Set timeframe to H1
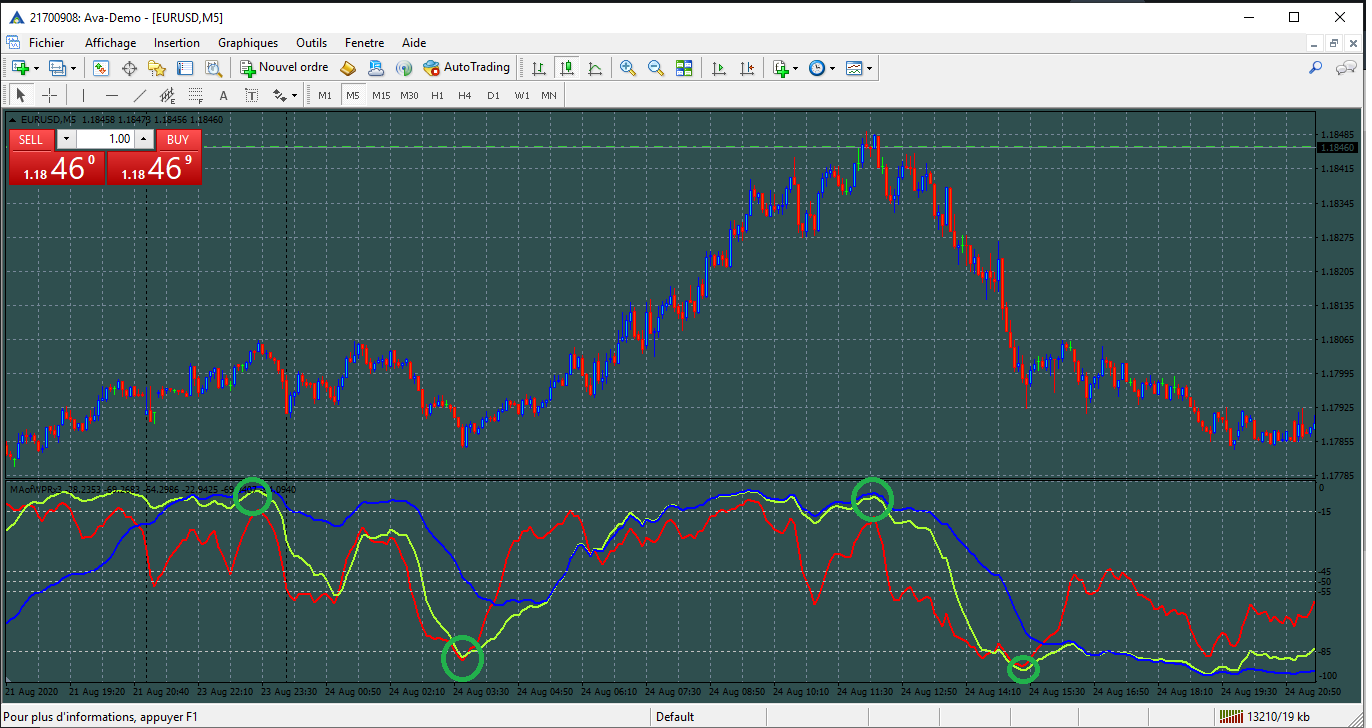The image size is (1372, 728). pos(437,95)
